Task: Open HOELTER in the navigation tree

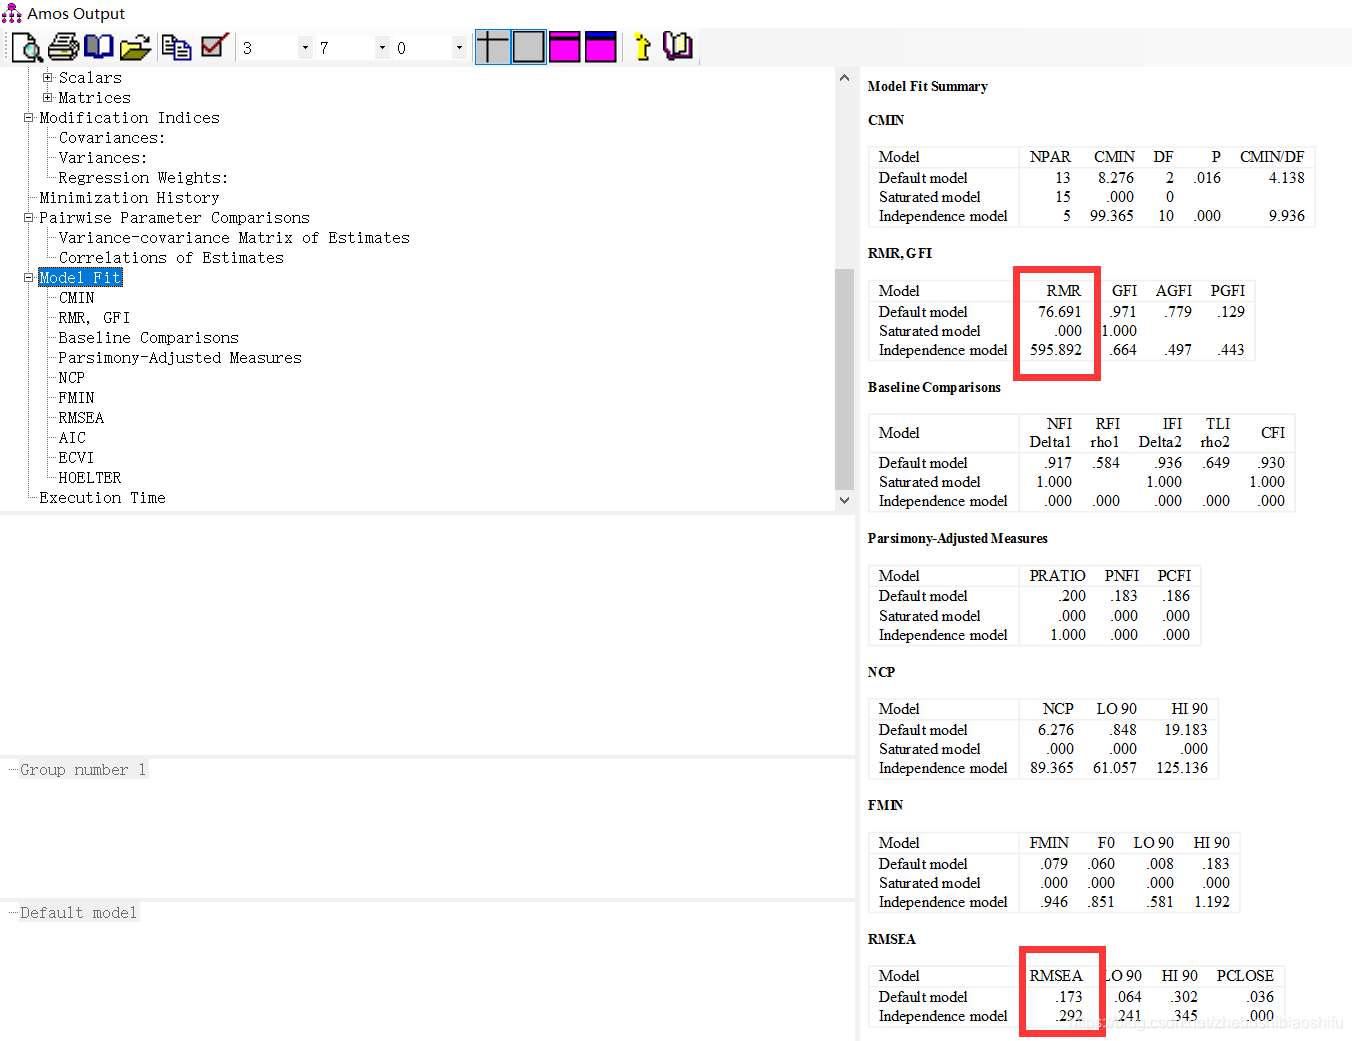Action: click(x=90, y=478)
